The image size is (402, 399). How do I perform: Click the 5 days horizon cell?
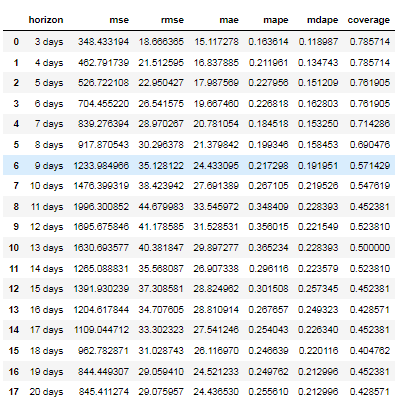point(49,83)
